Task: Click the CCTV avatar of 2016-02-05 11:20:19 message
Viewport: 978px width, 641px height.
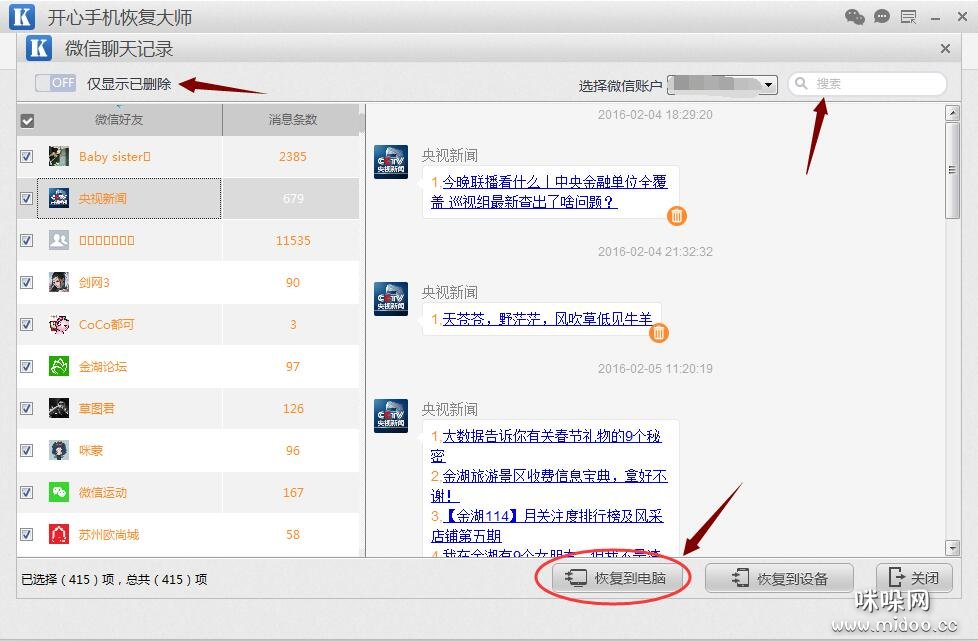Action: click(391, 416)
